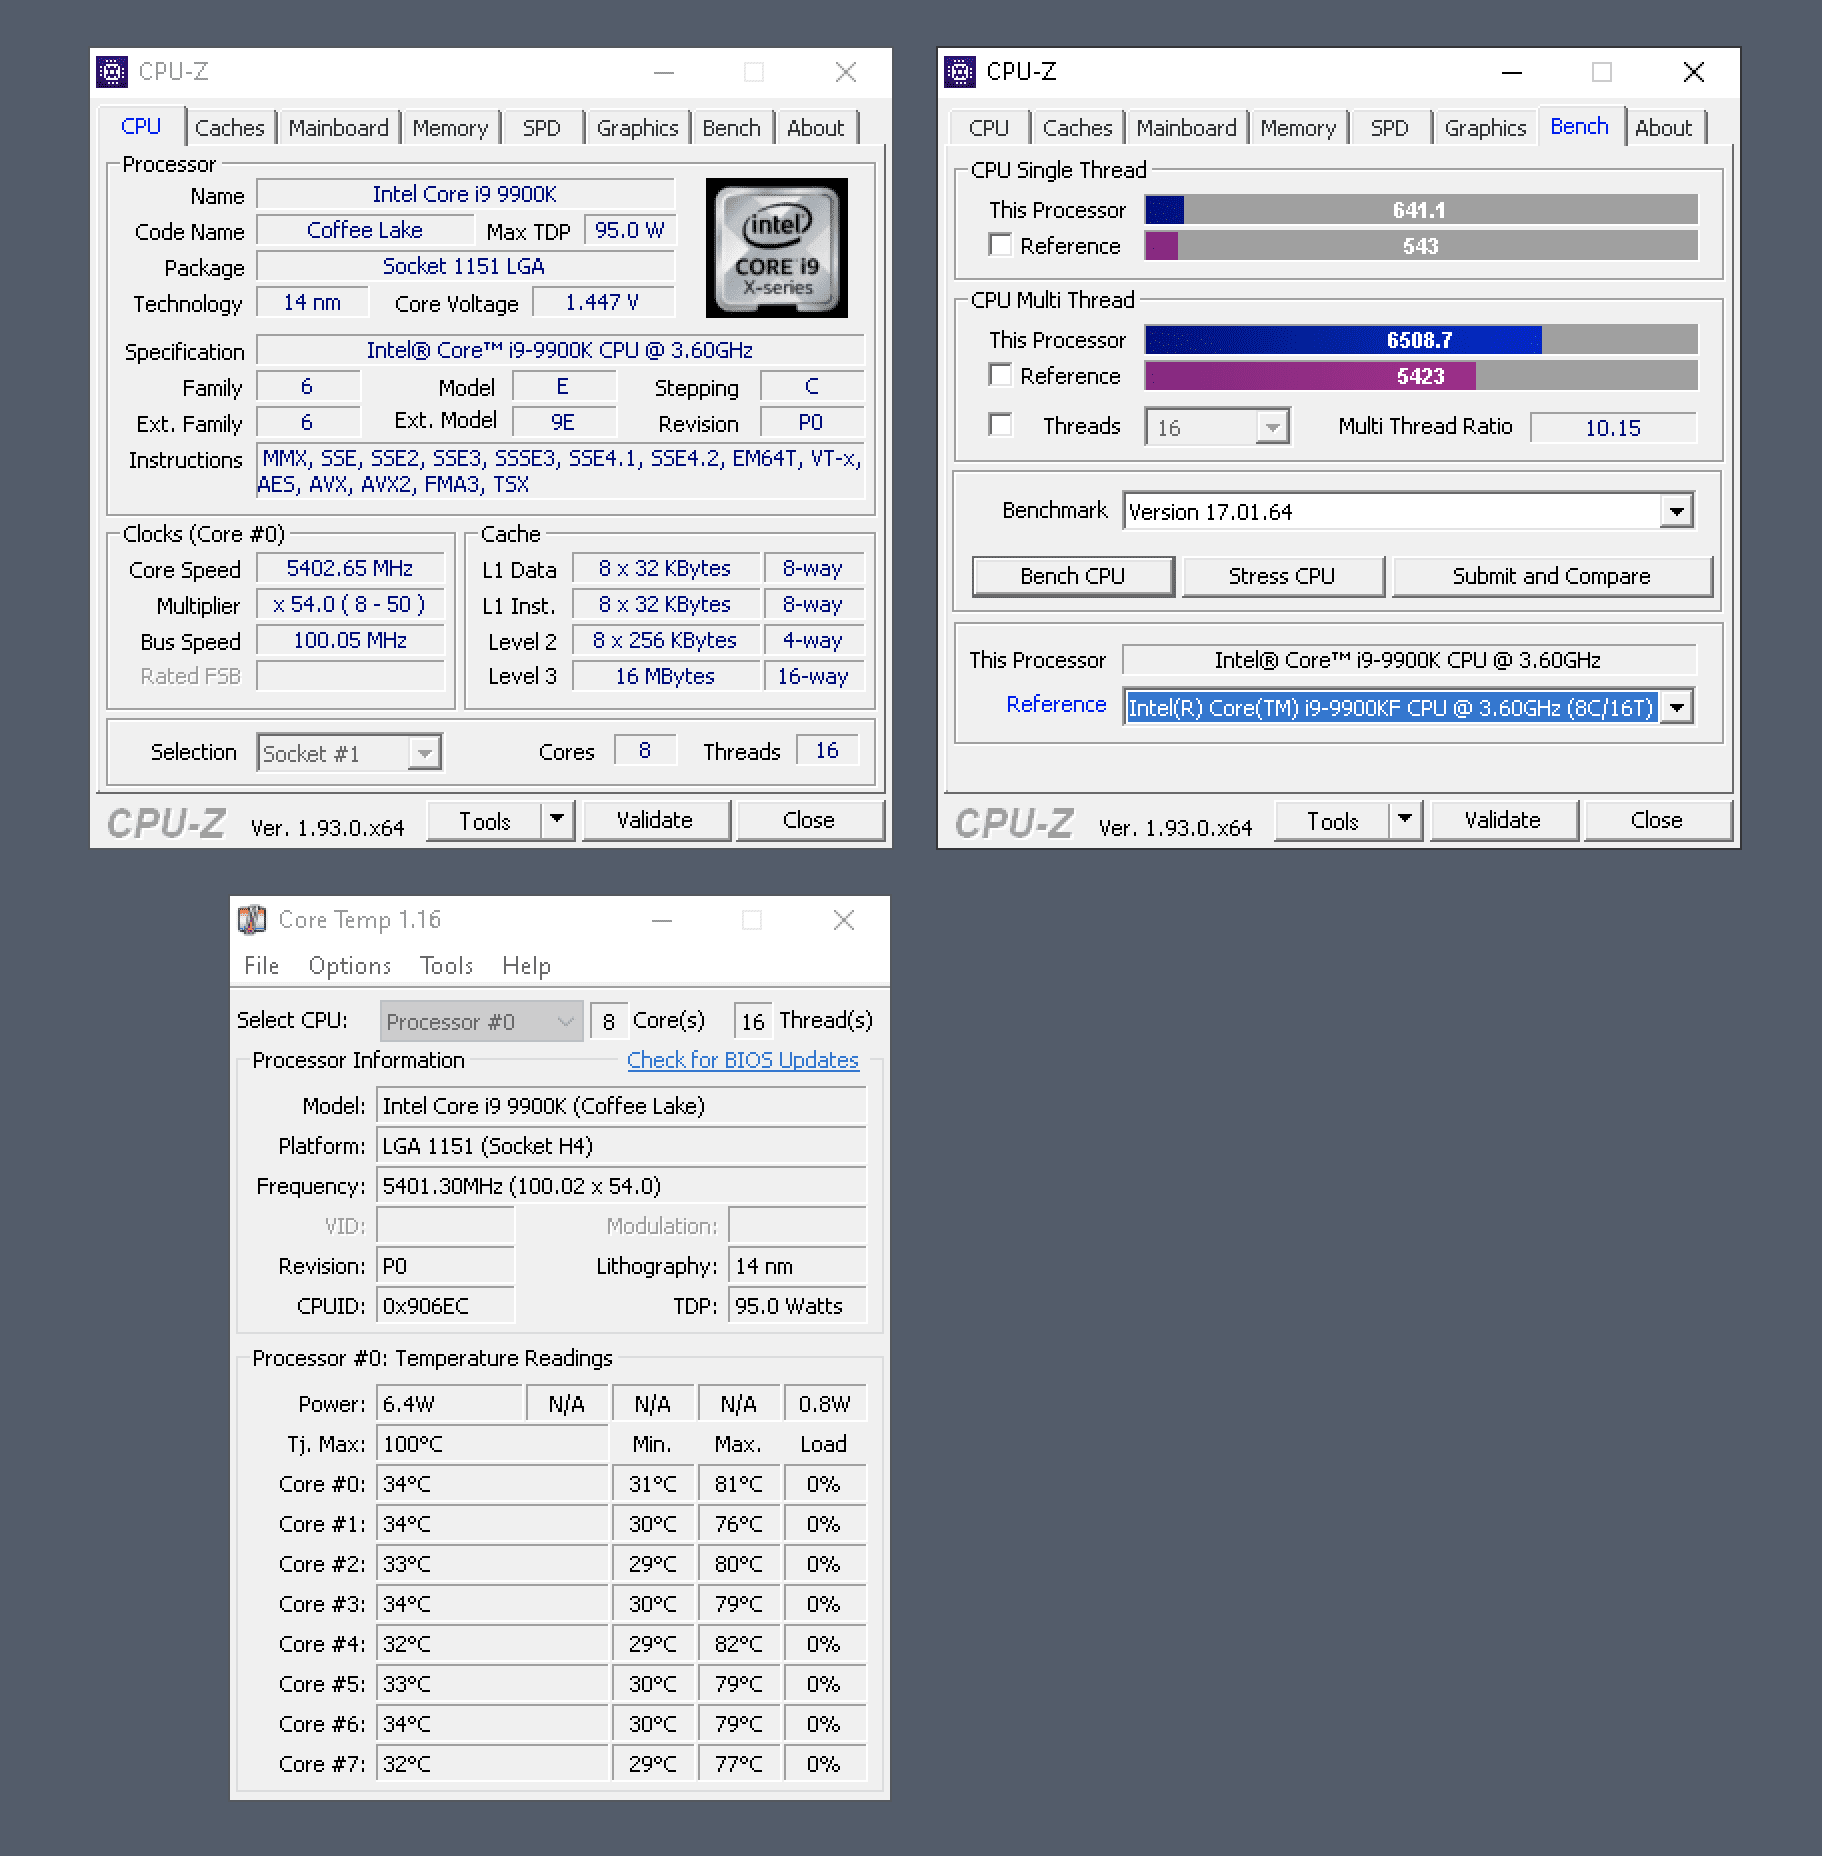Click the empty Rated FSB field
This screenshot has height=1856, width=1822.
coord(350,676)
